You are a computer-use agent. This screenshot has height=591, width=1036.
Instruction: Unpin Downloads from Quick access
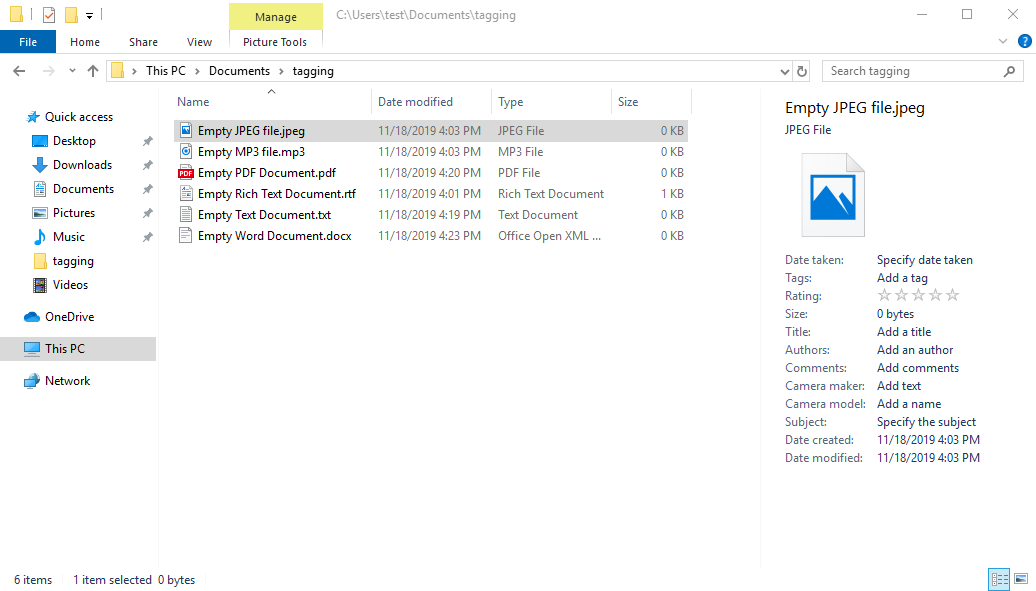pyautogui.click(x=147, y=164)
